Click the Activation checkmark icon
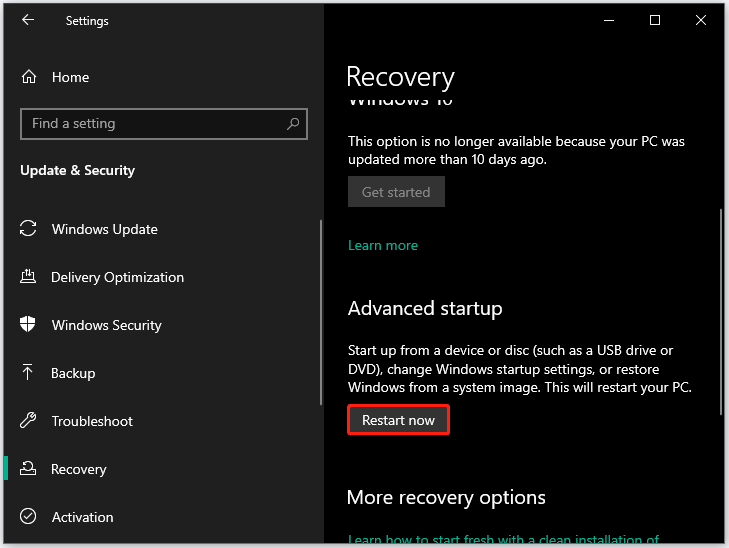729x548 pixels. 28,516
